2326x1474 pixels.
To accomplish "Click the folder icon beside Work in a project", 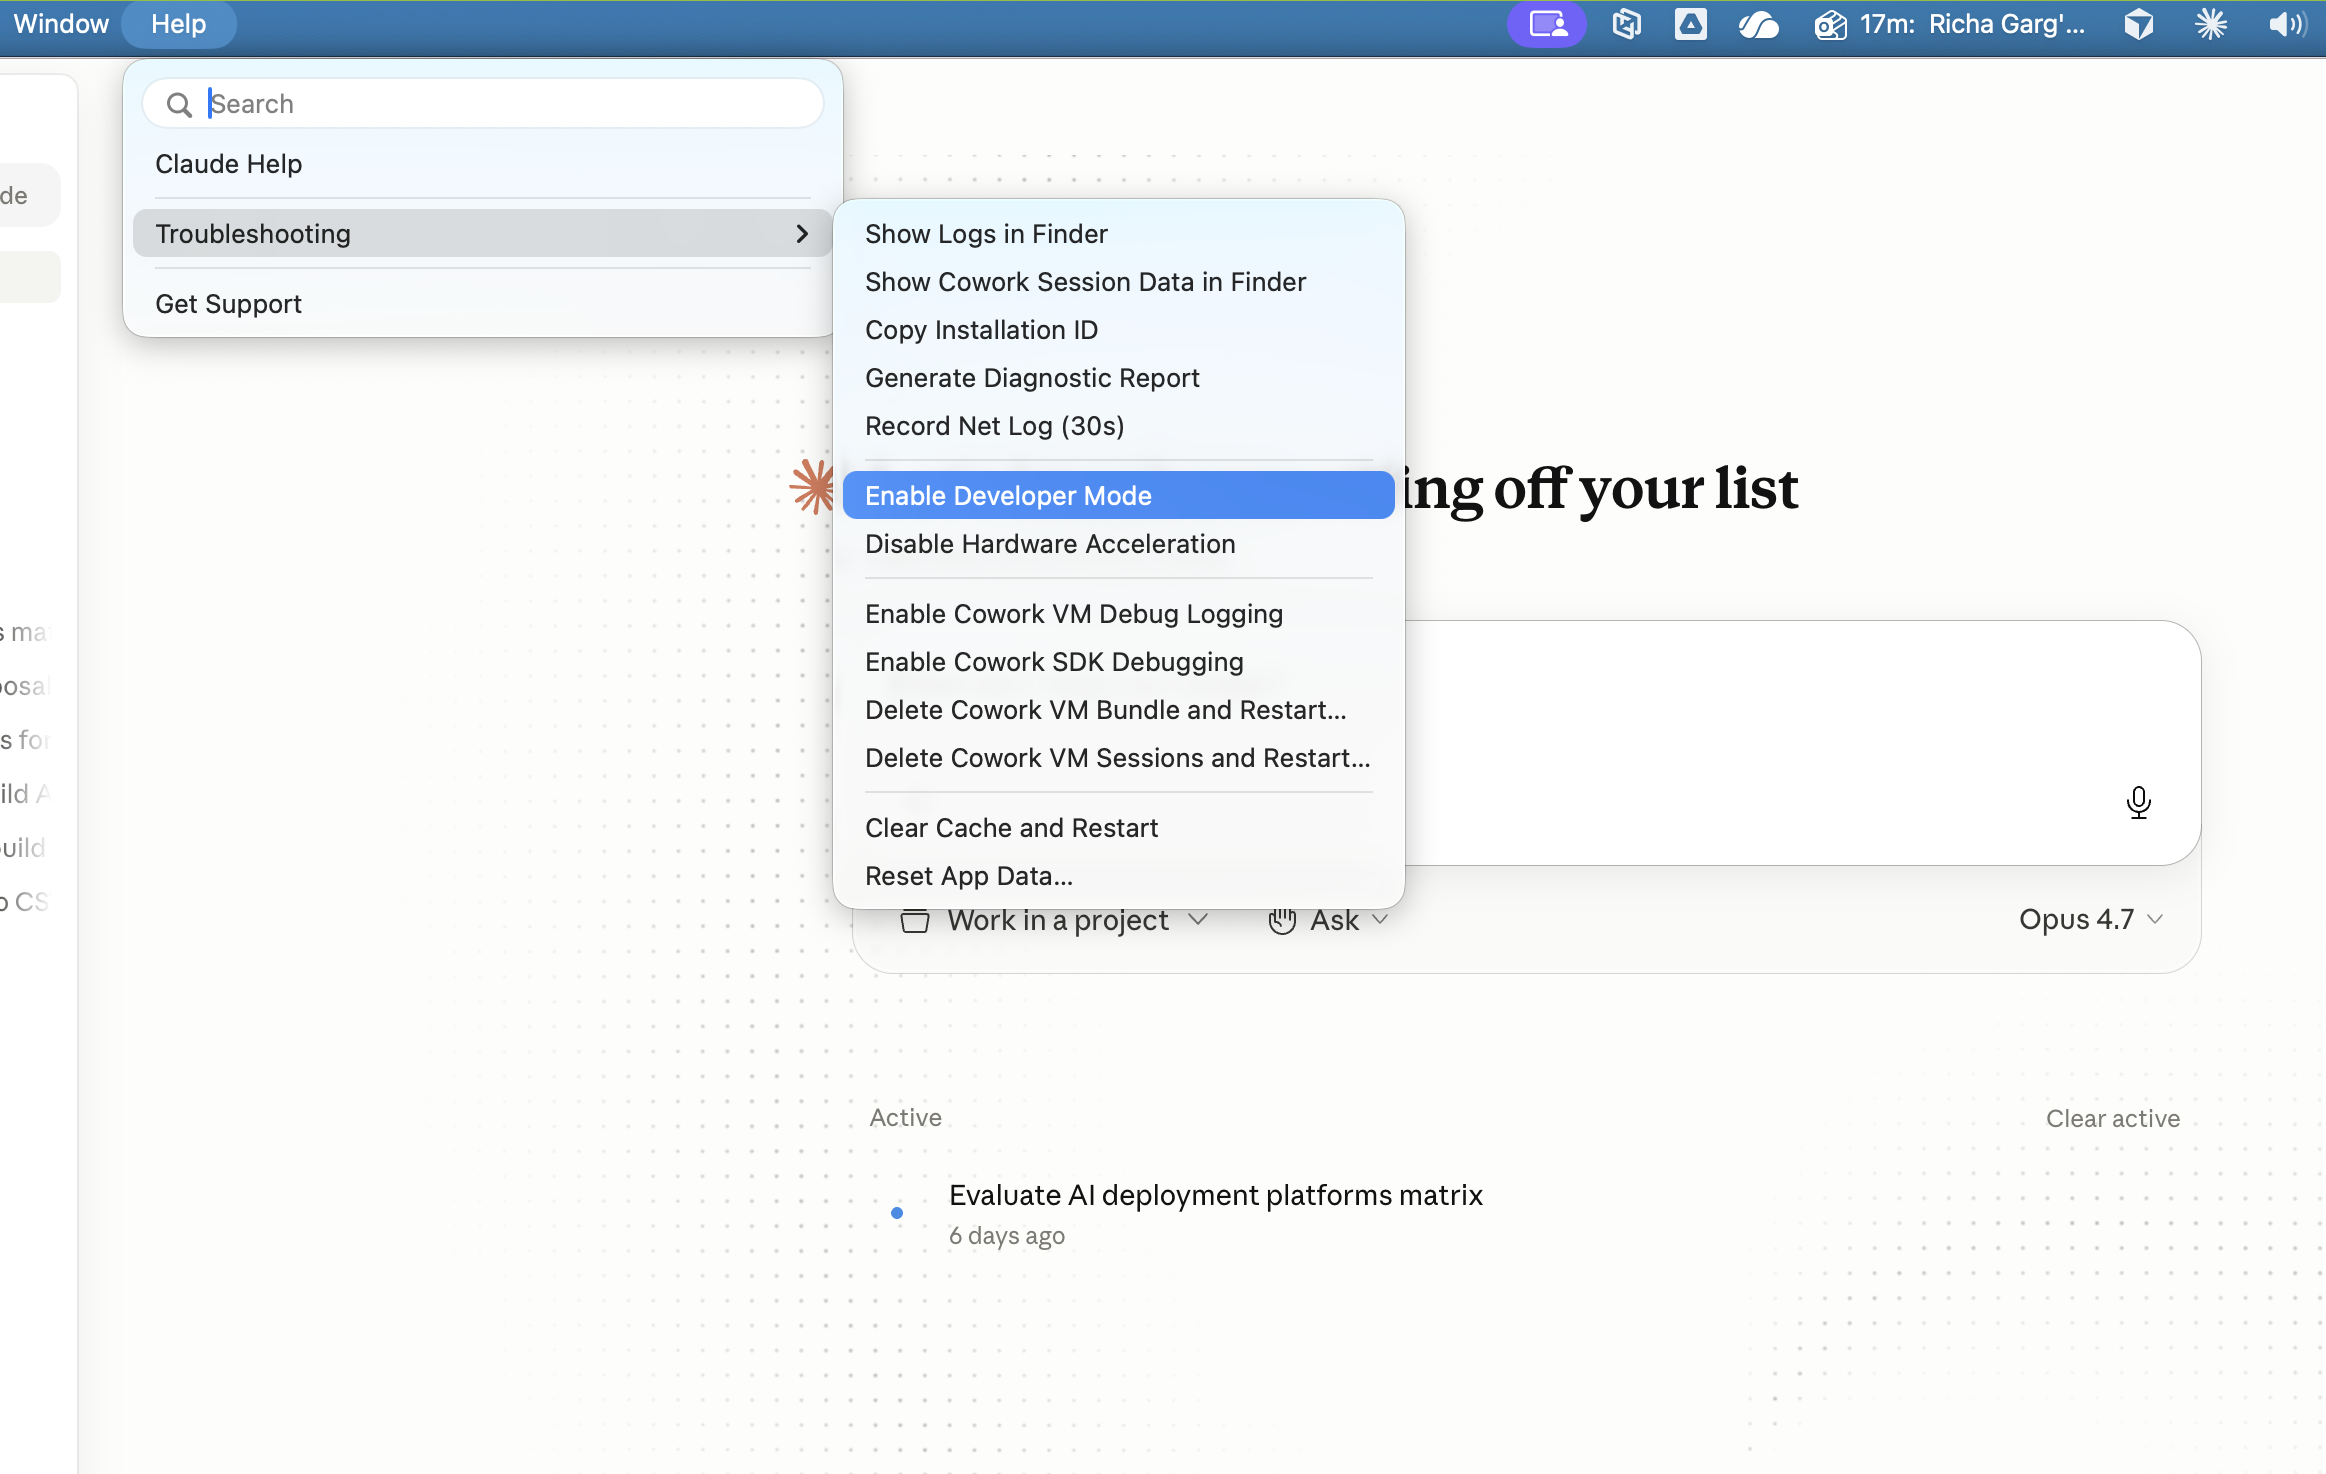I will (x=915, y=921).
